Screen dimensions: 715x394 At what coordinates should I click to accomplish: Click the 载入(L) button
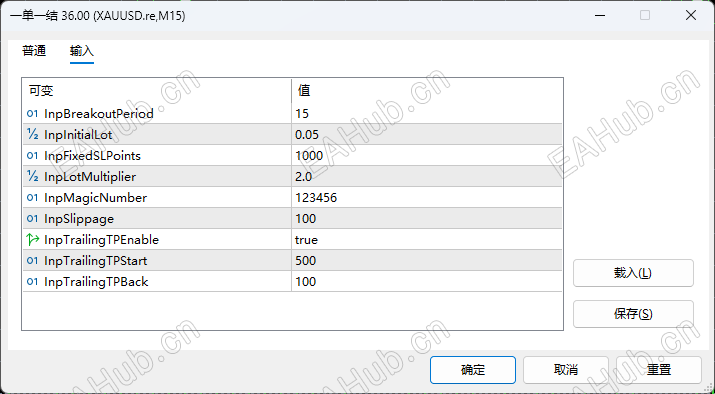click(x=633, y=273)
